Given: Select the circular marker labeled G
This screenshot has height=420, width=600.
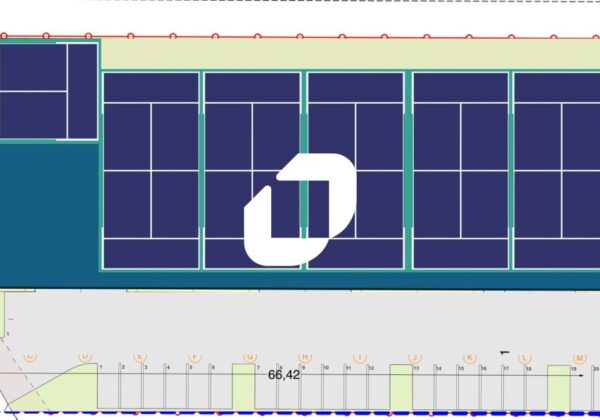Looking at the screenshot, I should point(250,357).
